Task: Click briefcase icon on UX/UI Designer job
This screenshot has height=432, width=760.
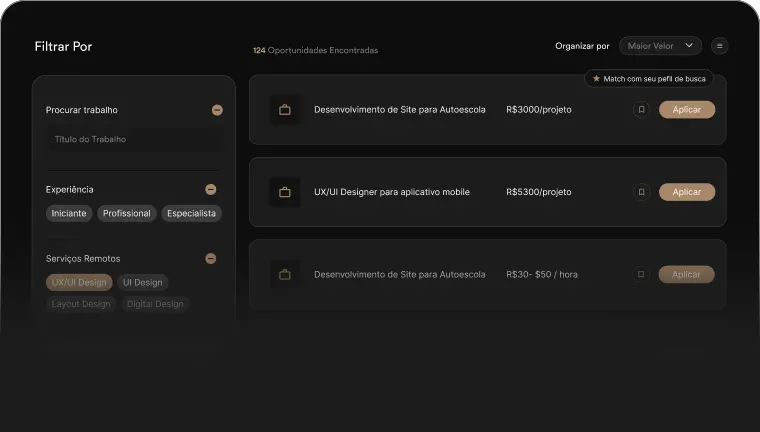Action: tap(284, 192)
